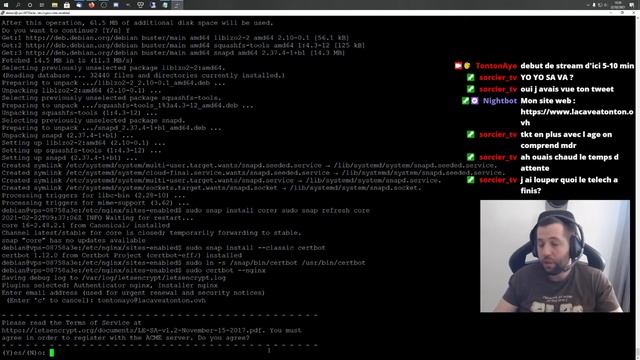Click the TontonAyo username in chat

point(496,66)
